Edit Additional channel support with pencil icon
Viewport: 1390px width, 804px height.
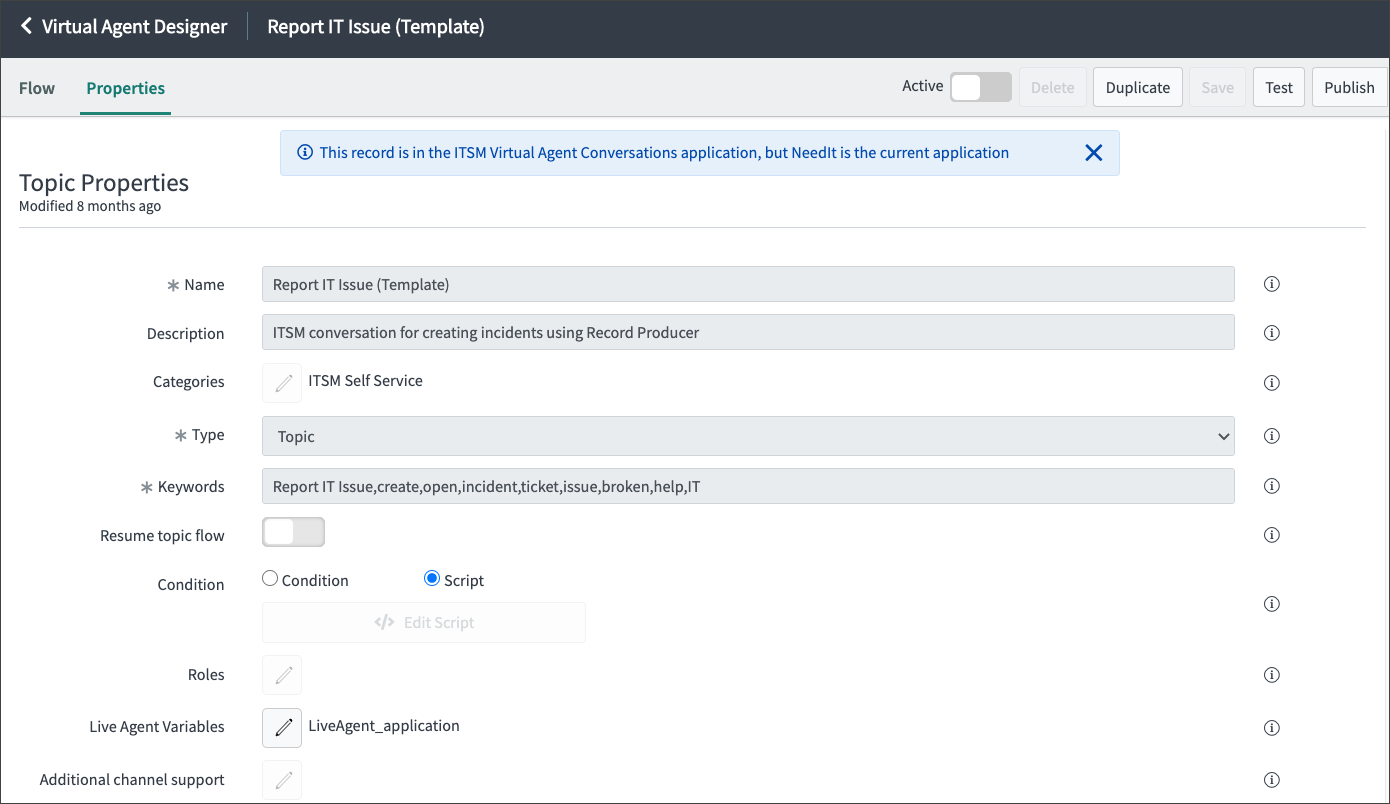281,779
